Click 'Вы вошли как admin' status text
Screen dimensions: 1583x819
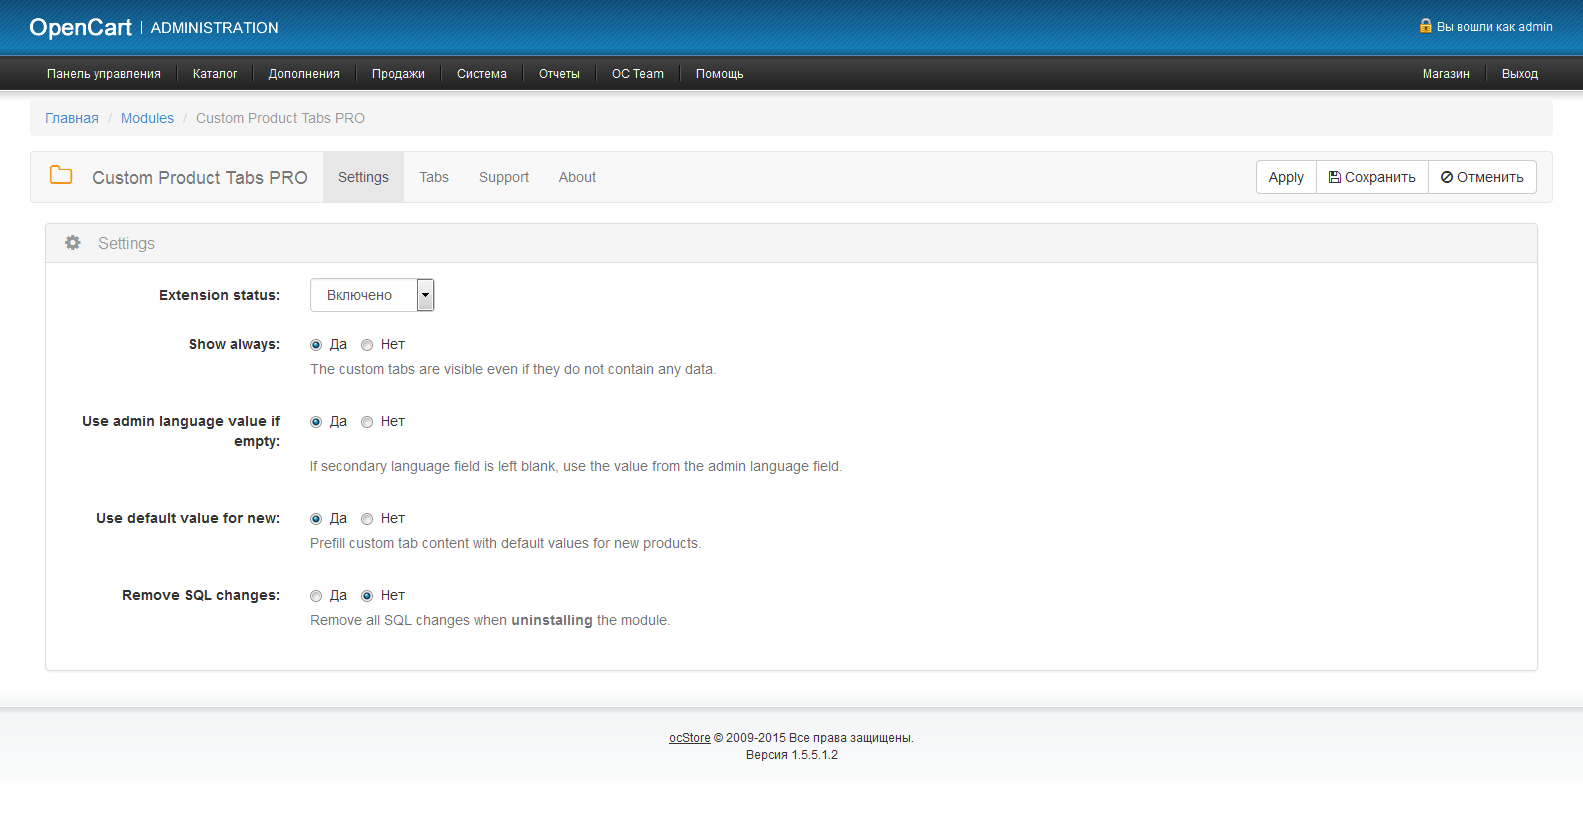pos(1495,27)
